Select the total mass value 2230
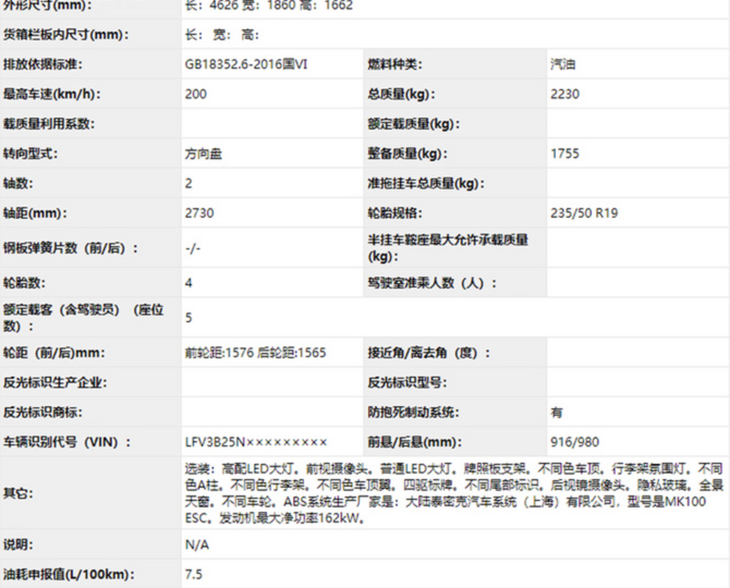730x588 pixels. click(x=565, y=94)
